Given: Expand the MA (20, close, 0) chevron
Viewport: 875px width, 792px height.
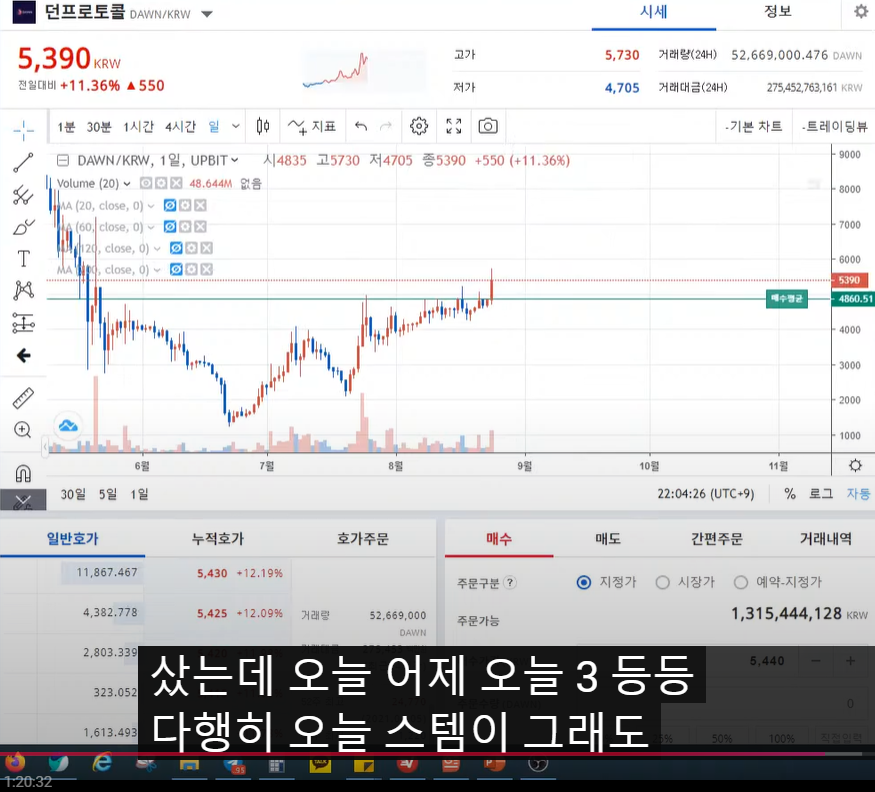Looking at the screenshot, I should [x=151, y=206].
